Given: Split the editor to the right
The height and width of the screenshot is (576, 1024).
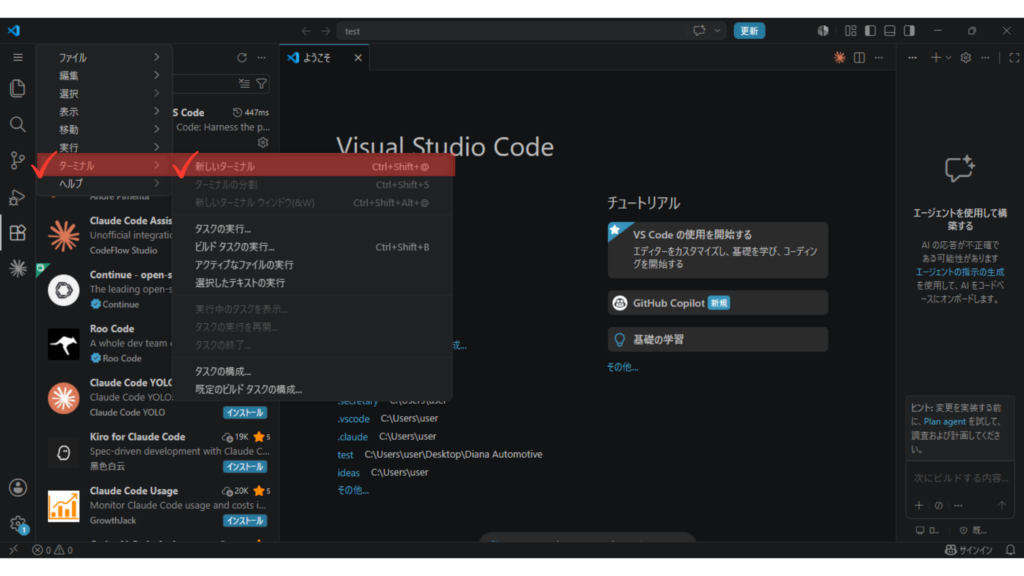Looking at the screenshot, I should [x=859, y=57].
